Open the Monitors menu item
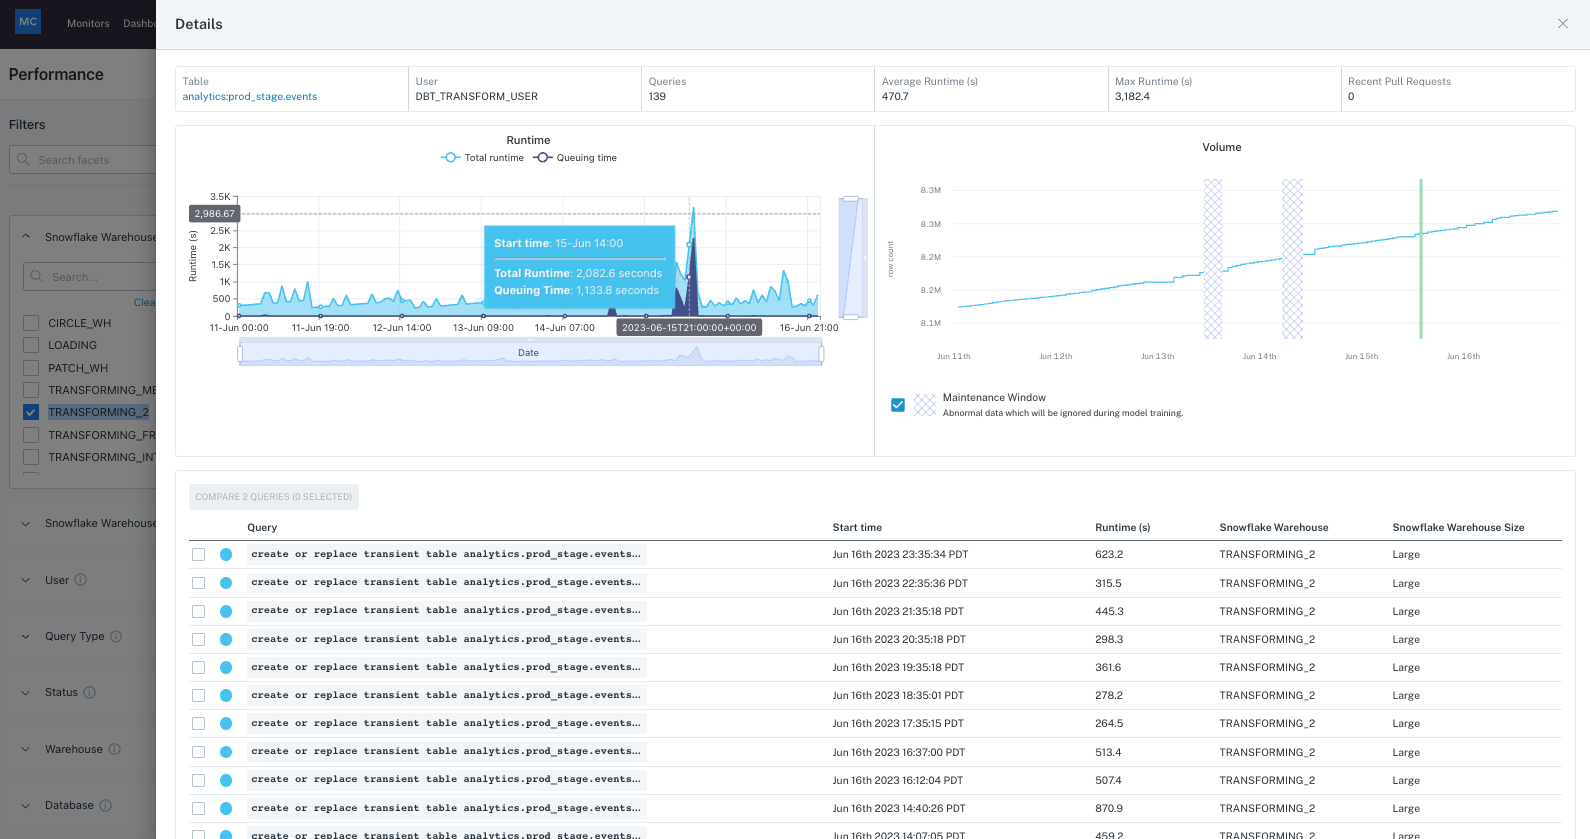Screen dimensions: 1590x839 tap(88, 23)
